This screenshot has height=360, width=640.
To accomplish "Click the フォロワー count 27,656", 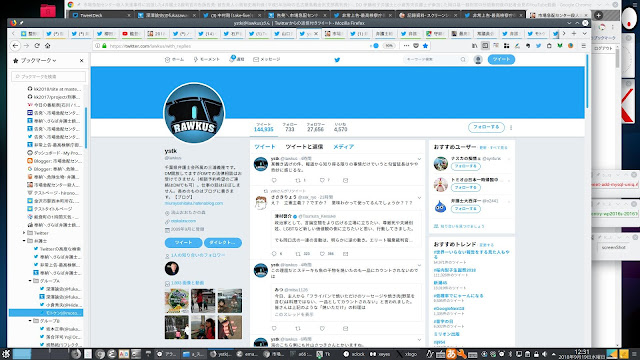I will tap(315, 127).
